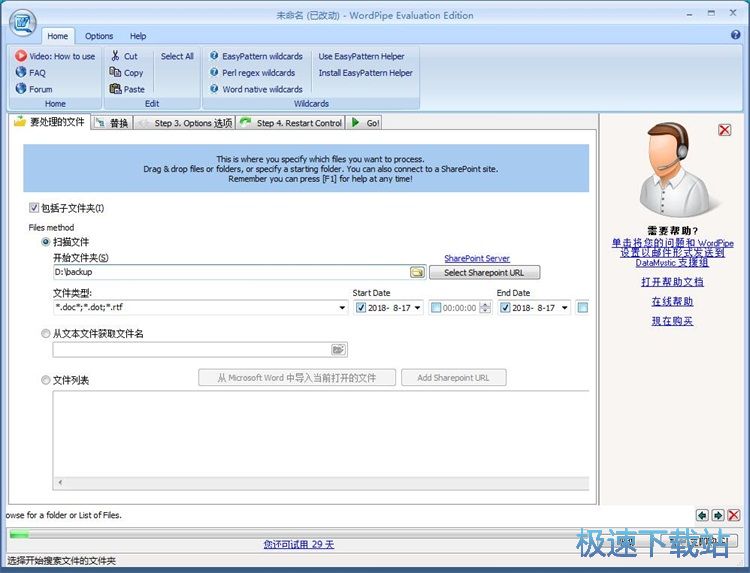
Task: Click the Start Date field showing 2018- 8-17
Action: (389, 308)
